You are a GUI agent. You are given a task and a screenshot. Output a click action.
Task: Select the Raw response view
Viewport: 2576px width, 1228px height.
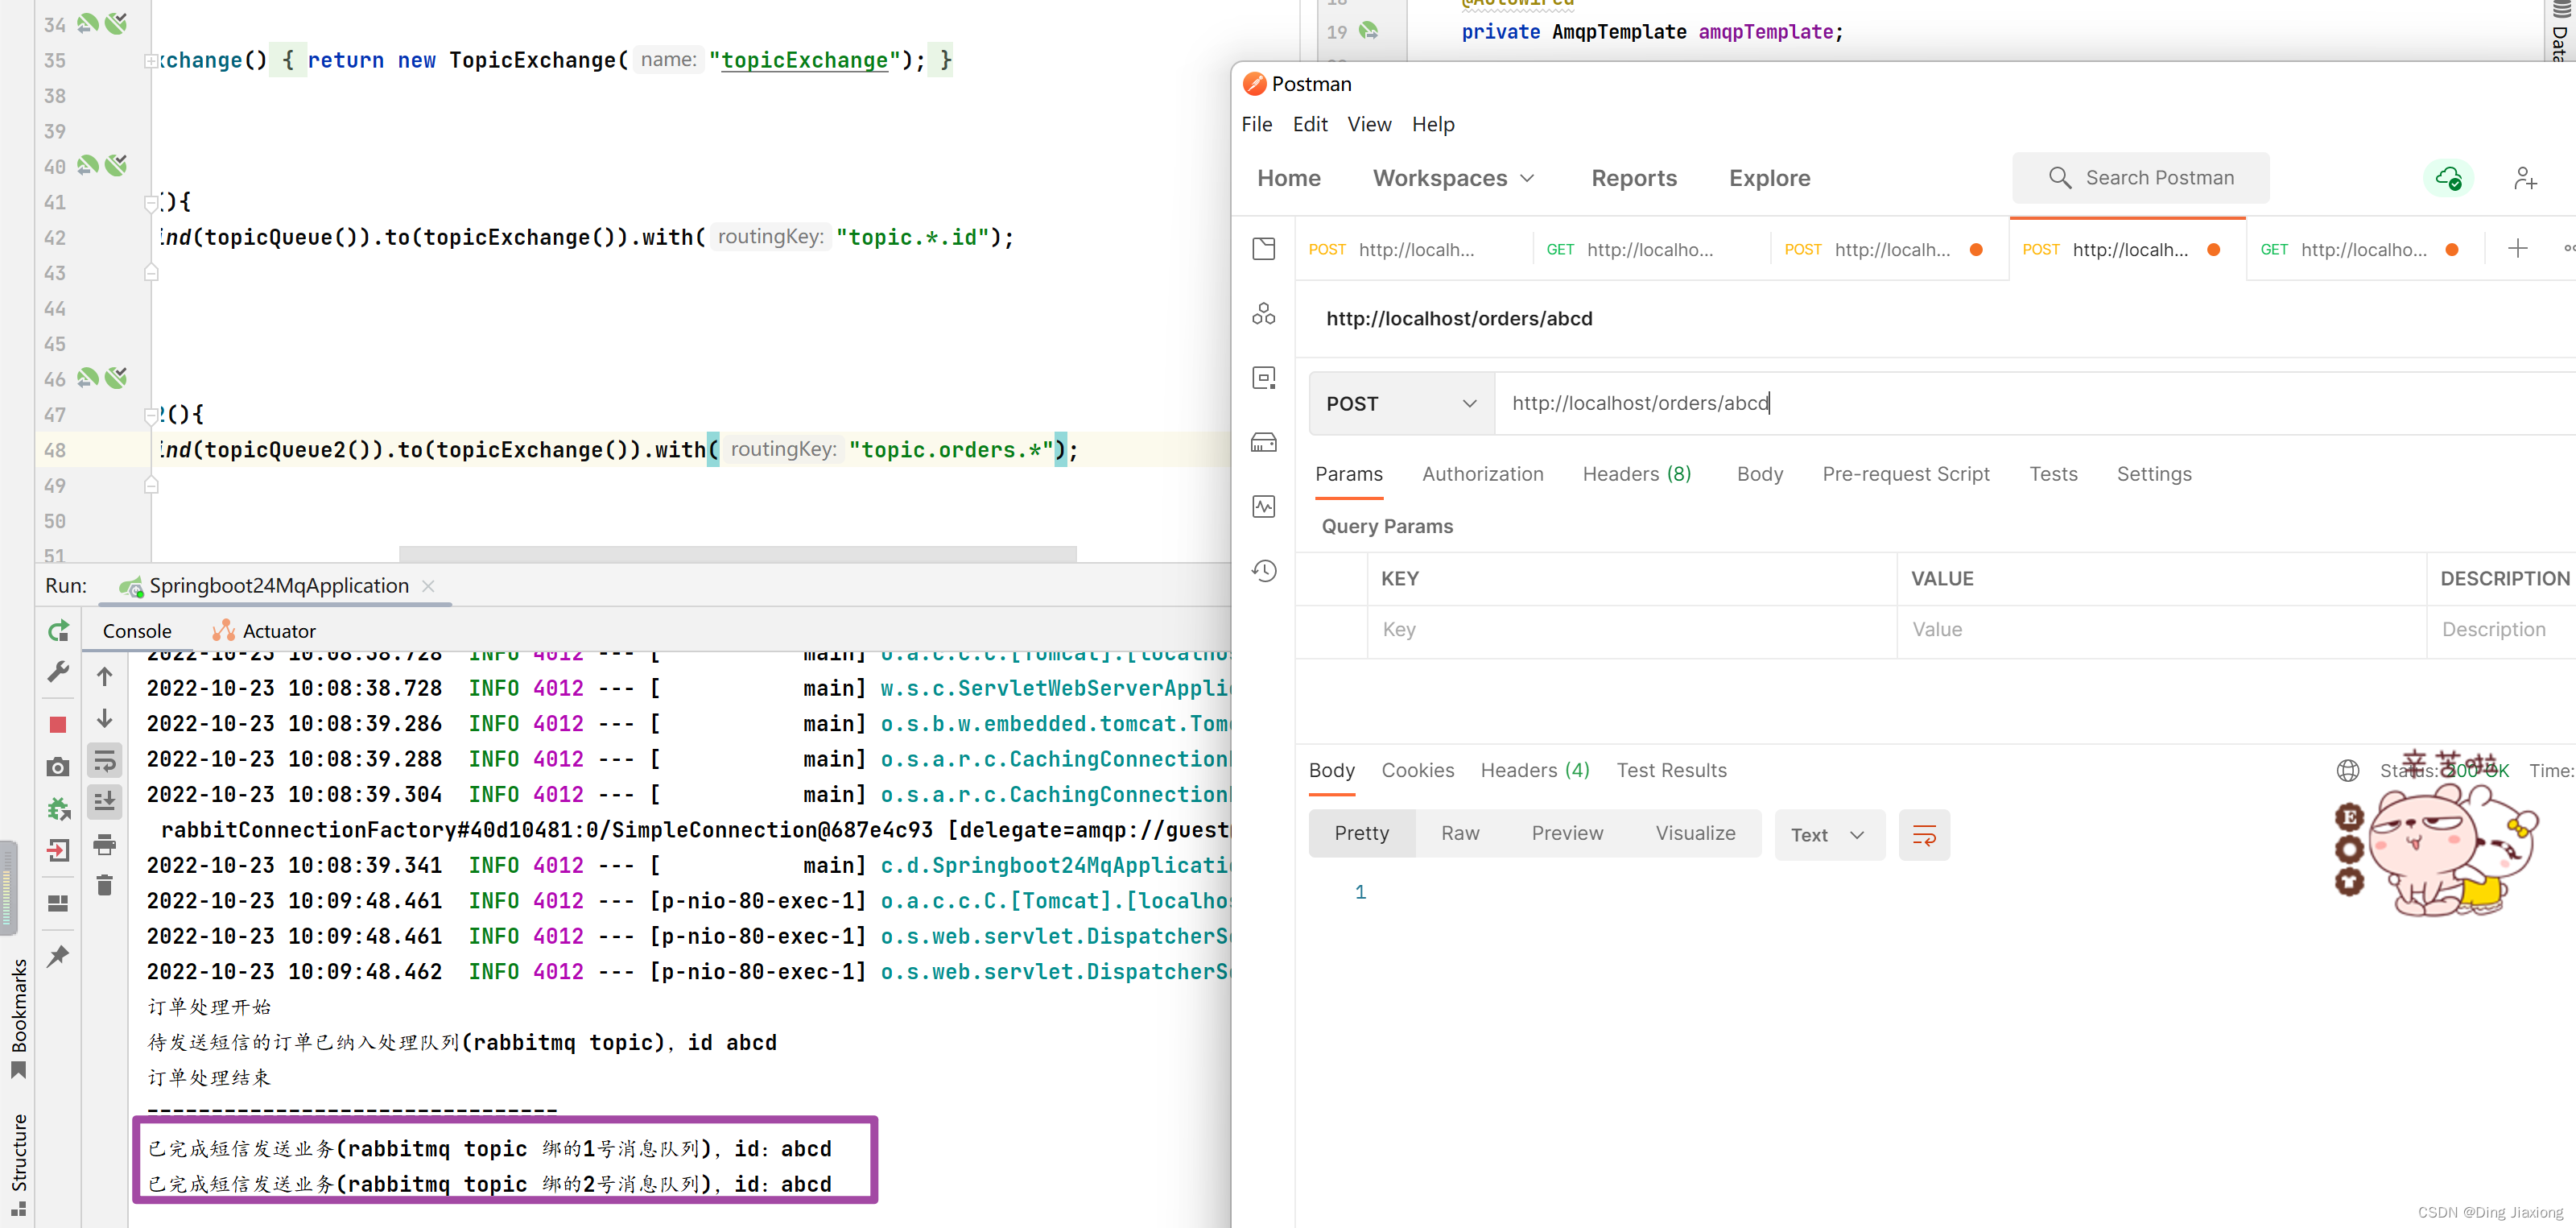click(x=1460, y=834)
